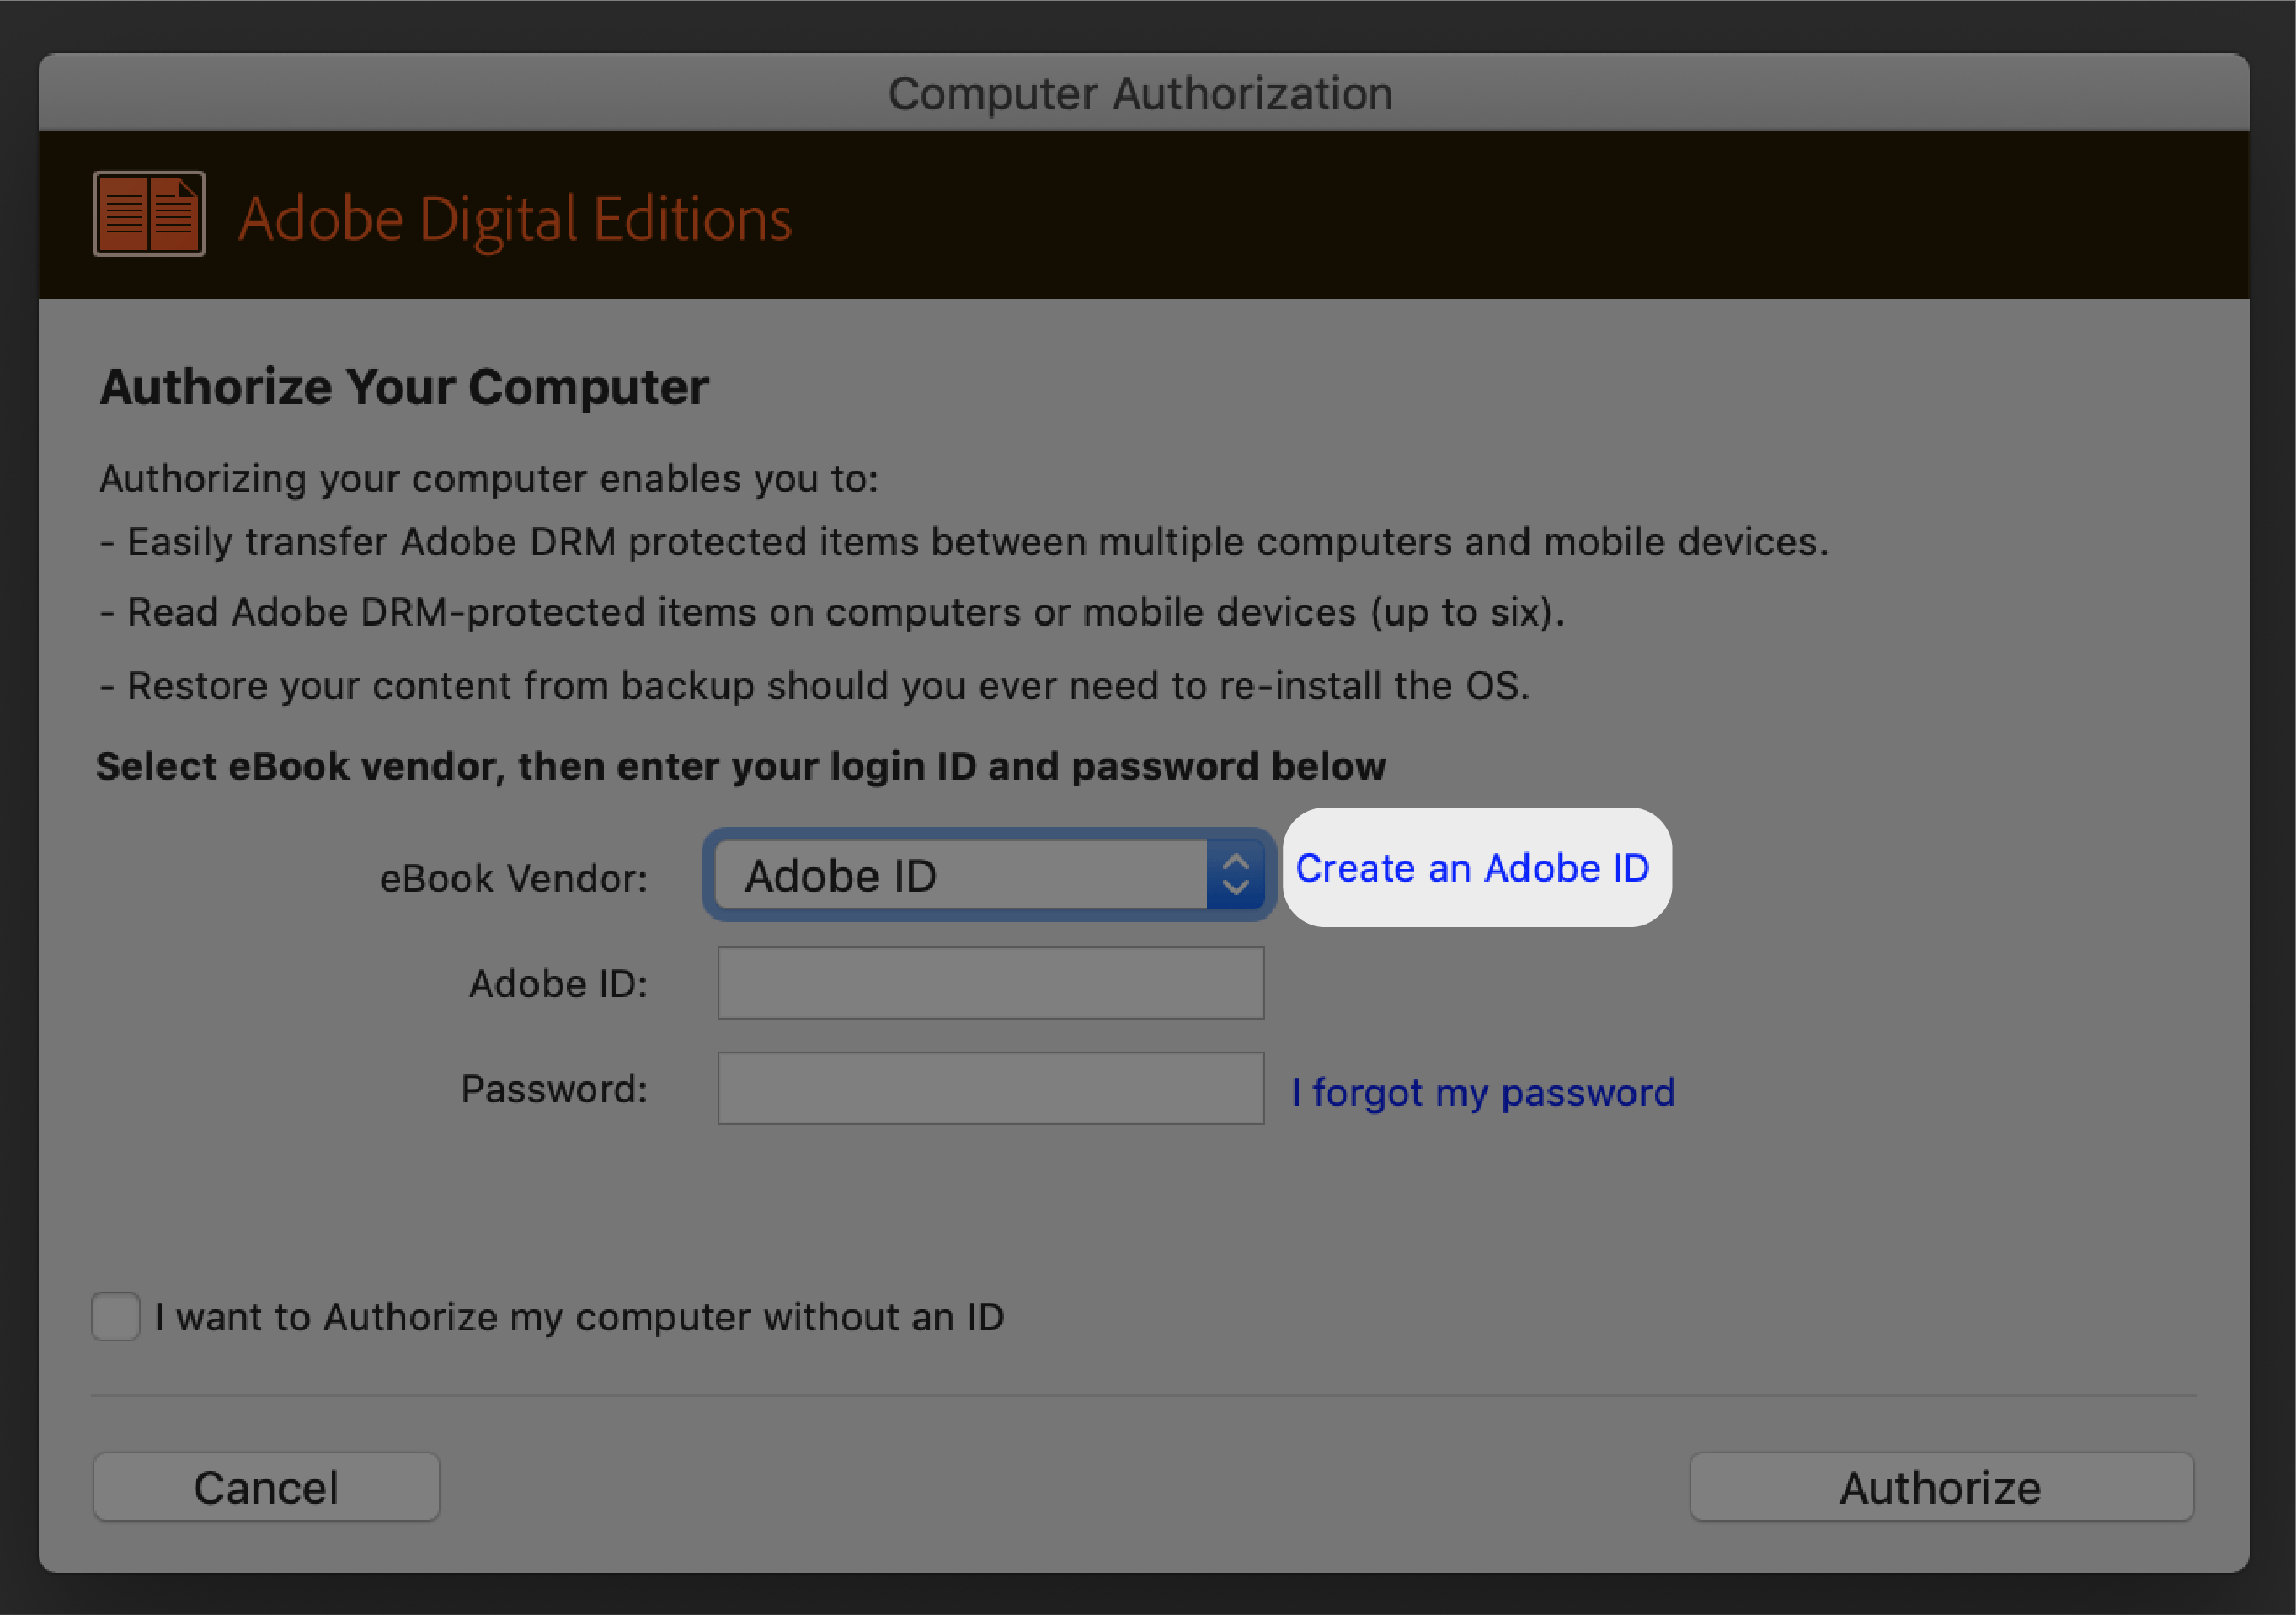Click the Authorize Your Computer heading
Viewport: 2296px width, 1615px height.
click(x=404, y=387)
